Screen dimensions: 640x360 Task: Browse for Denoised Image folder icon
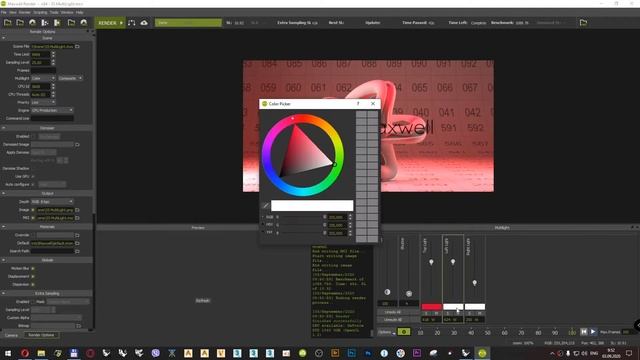[x=78, y=144]
